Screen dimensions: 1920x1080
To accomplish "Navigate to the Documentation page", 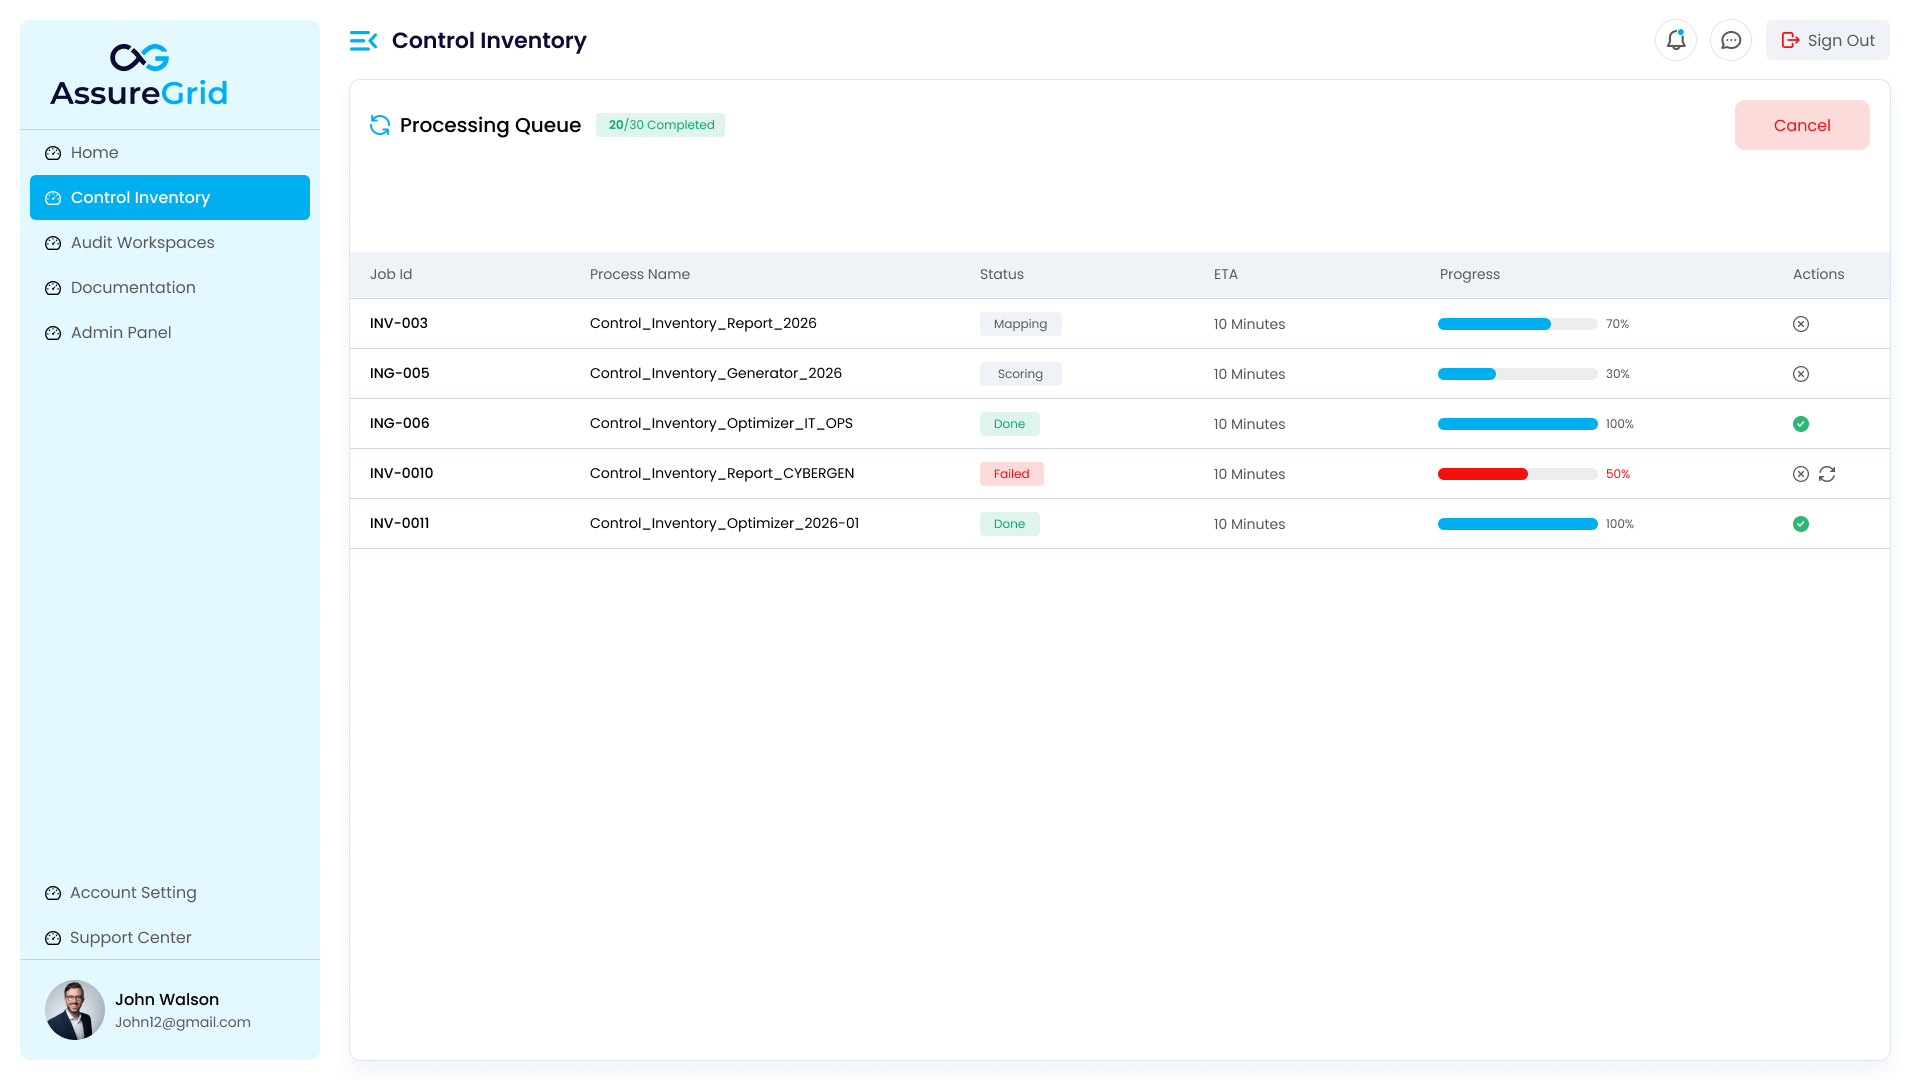I will [133, 287].
